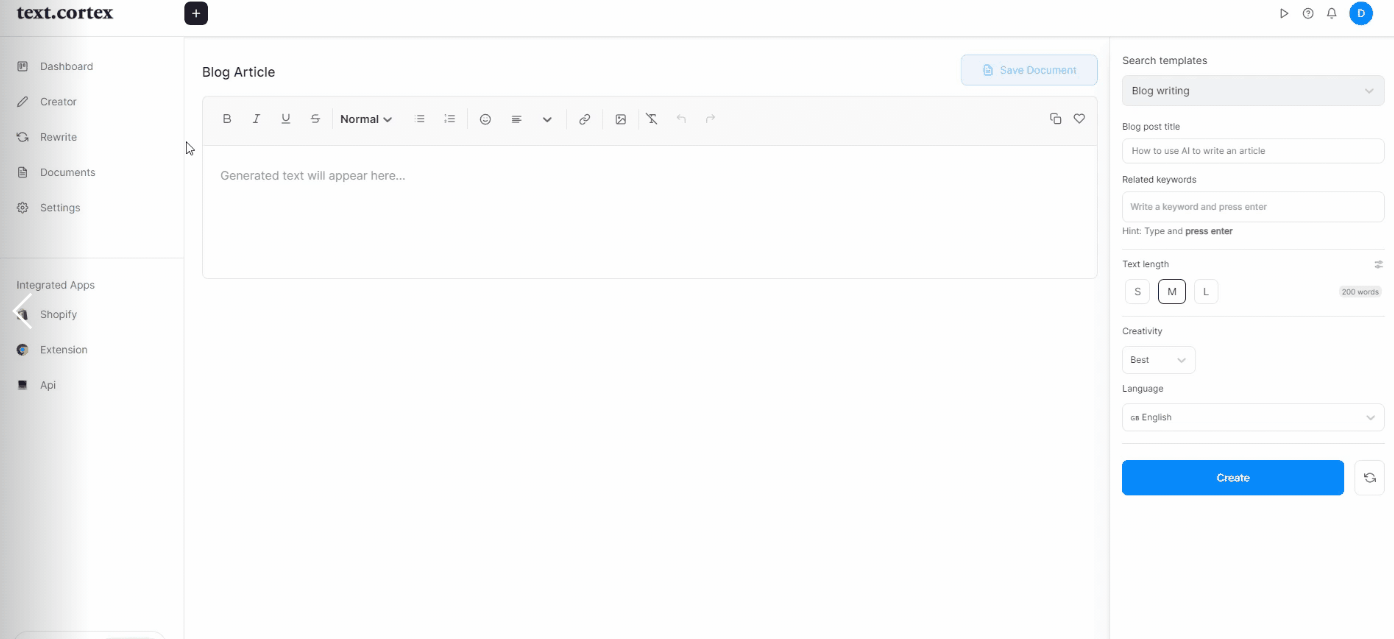Open the Normal text style dropdown
1394x639 pixels.
pyautogui.click(x=366, y=119)
